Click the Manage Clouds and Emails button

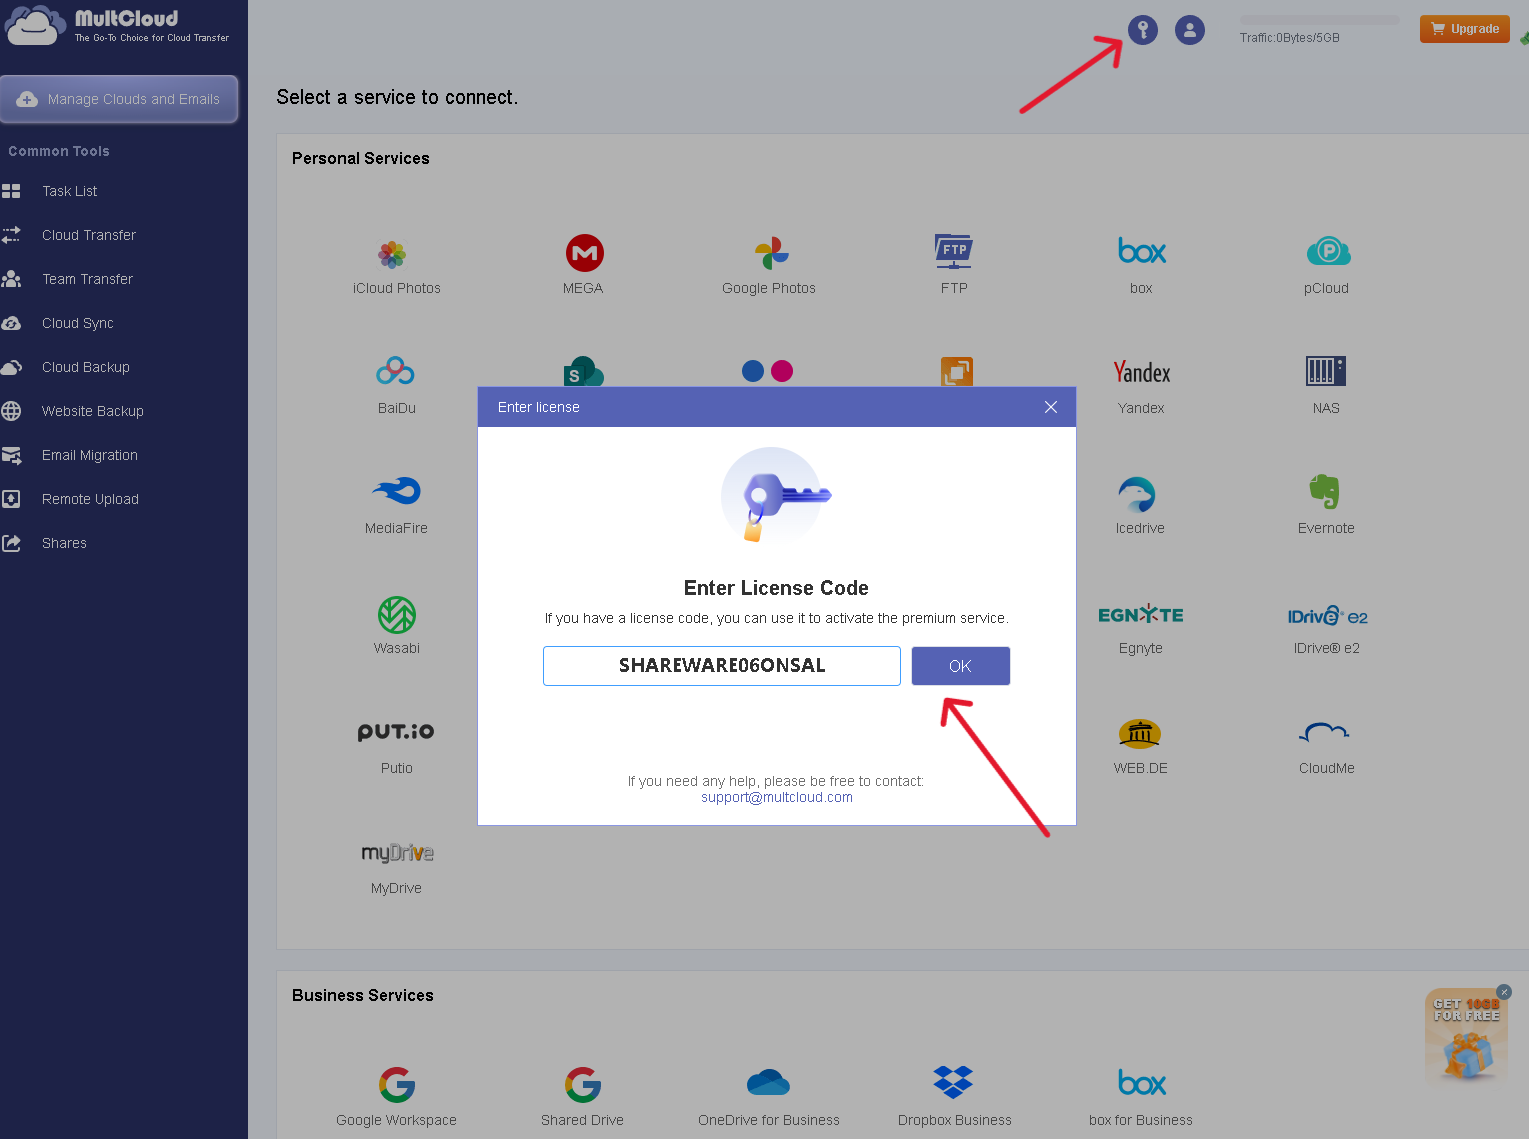coord(119,99)
